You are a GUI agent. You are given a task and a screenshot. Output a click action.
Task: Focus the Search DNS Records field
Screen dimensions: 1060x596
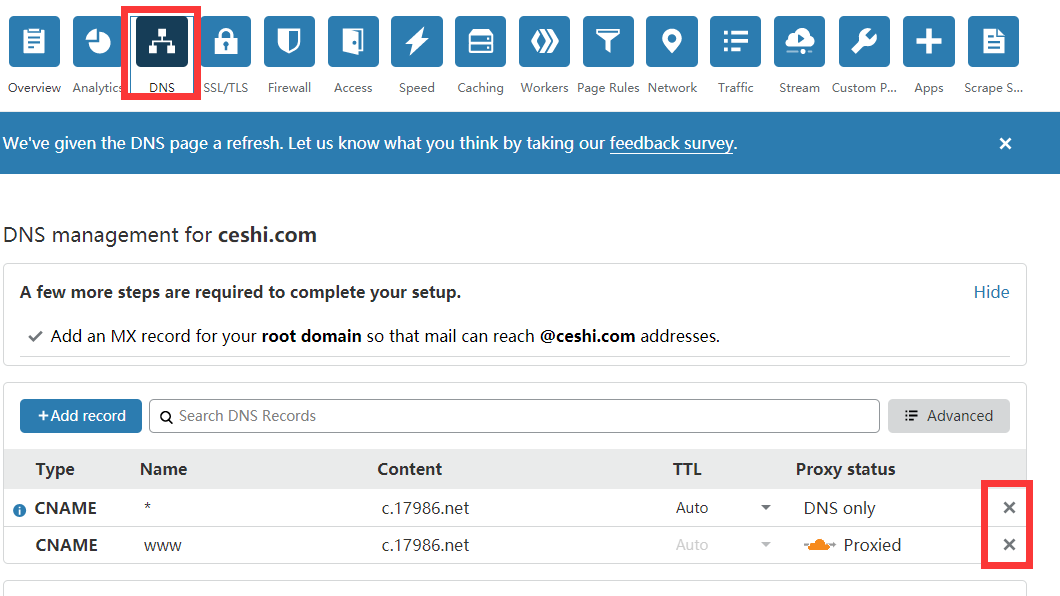pyautogui.click(x=514, y=416)
